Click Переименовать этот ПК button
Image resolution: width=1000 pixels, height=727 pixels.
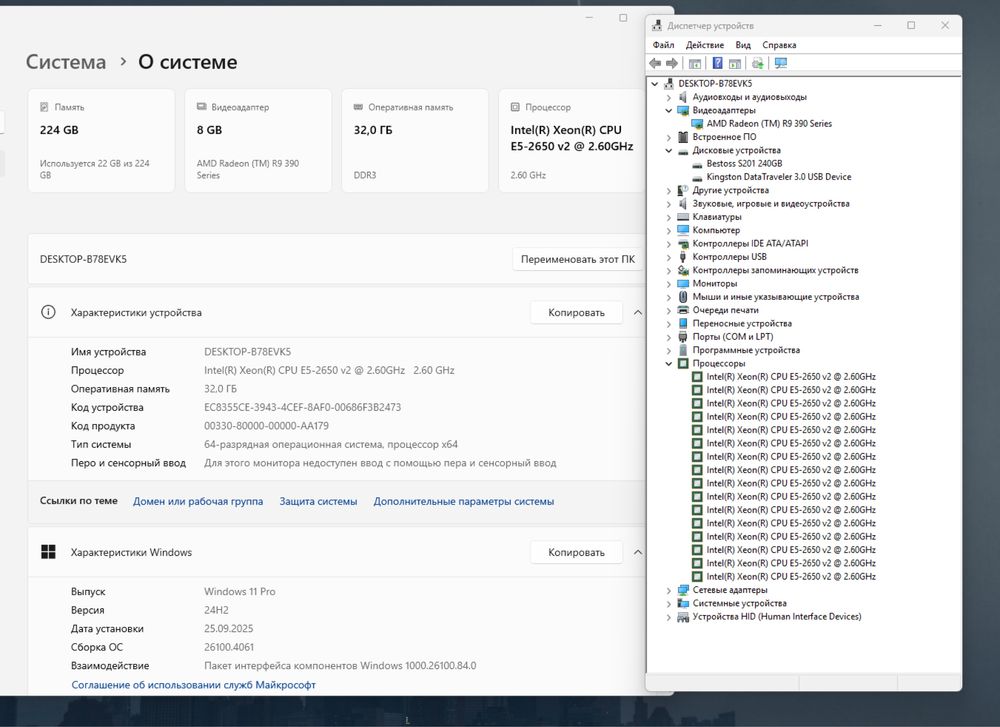tap(578, 259)
